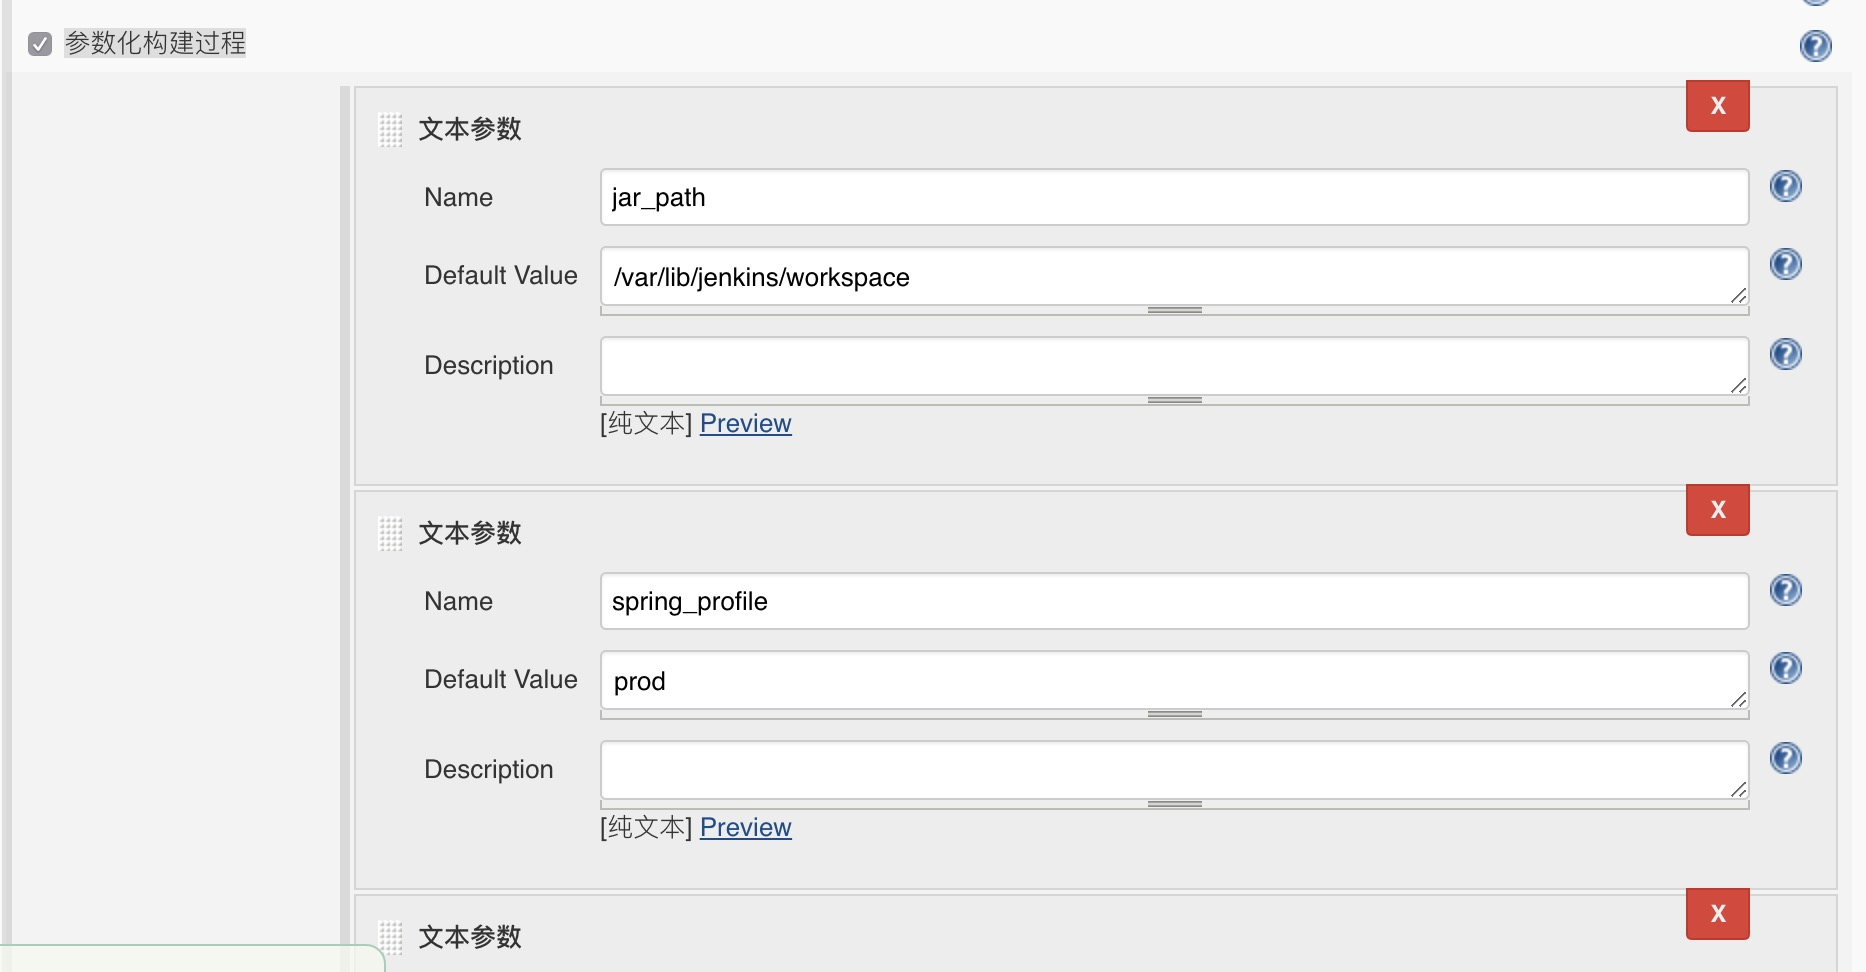Delete the jar_path text parameter
Screen dimensions: 1866x972
click(x=1717, y=106)
